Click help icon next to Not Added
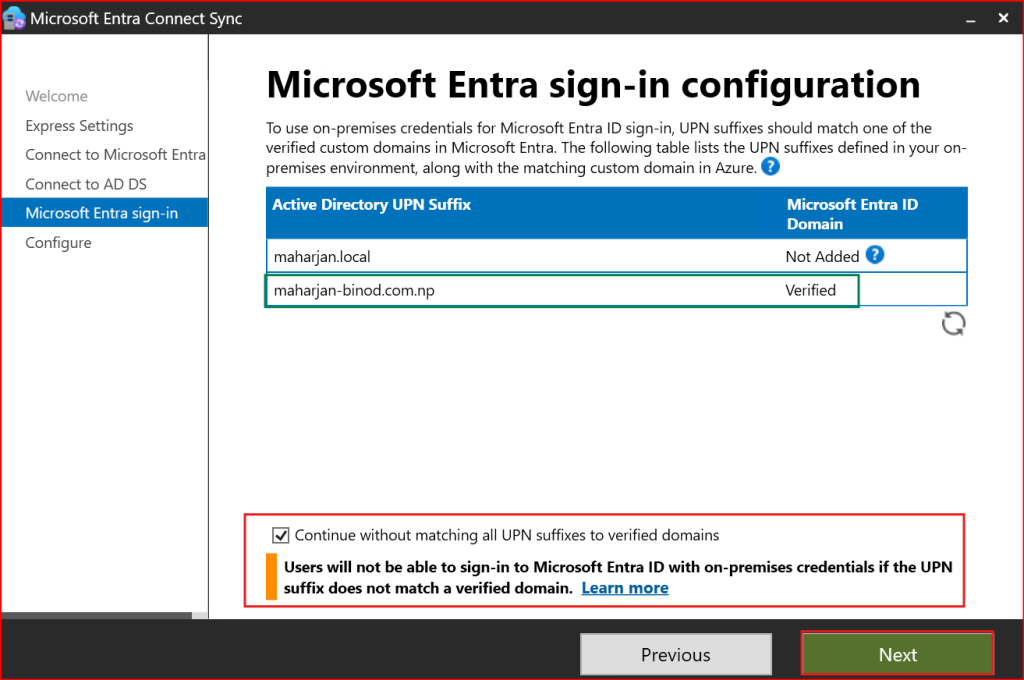 pos(875,255)
